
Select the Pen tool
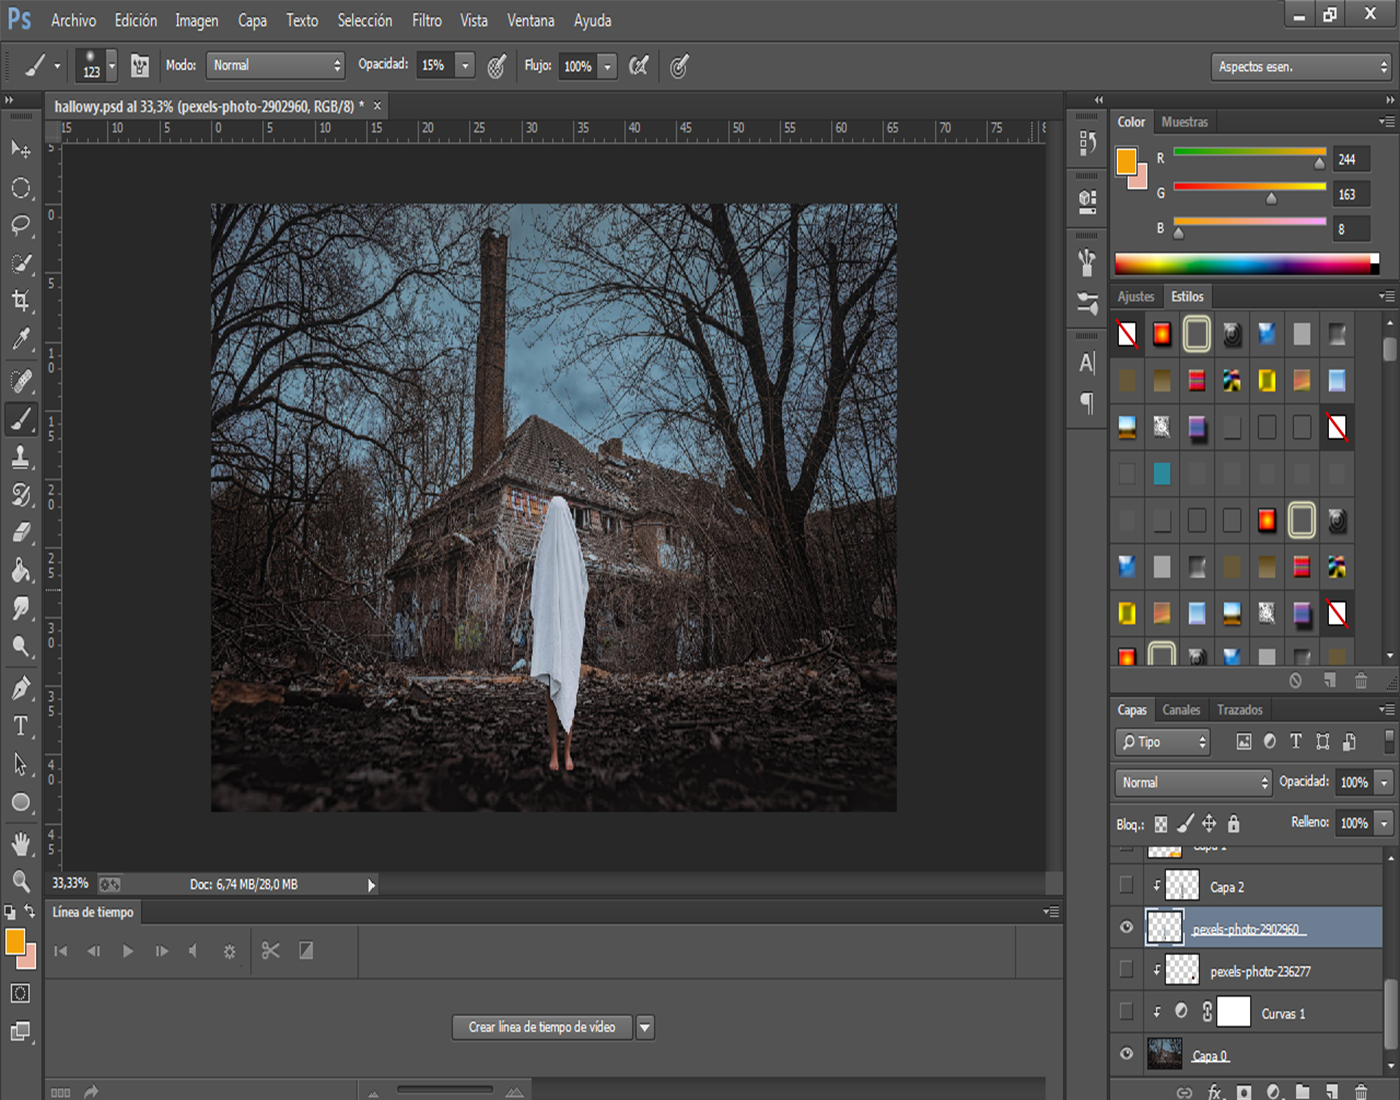click(x=21, y=688)
